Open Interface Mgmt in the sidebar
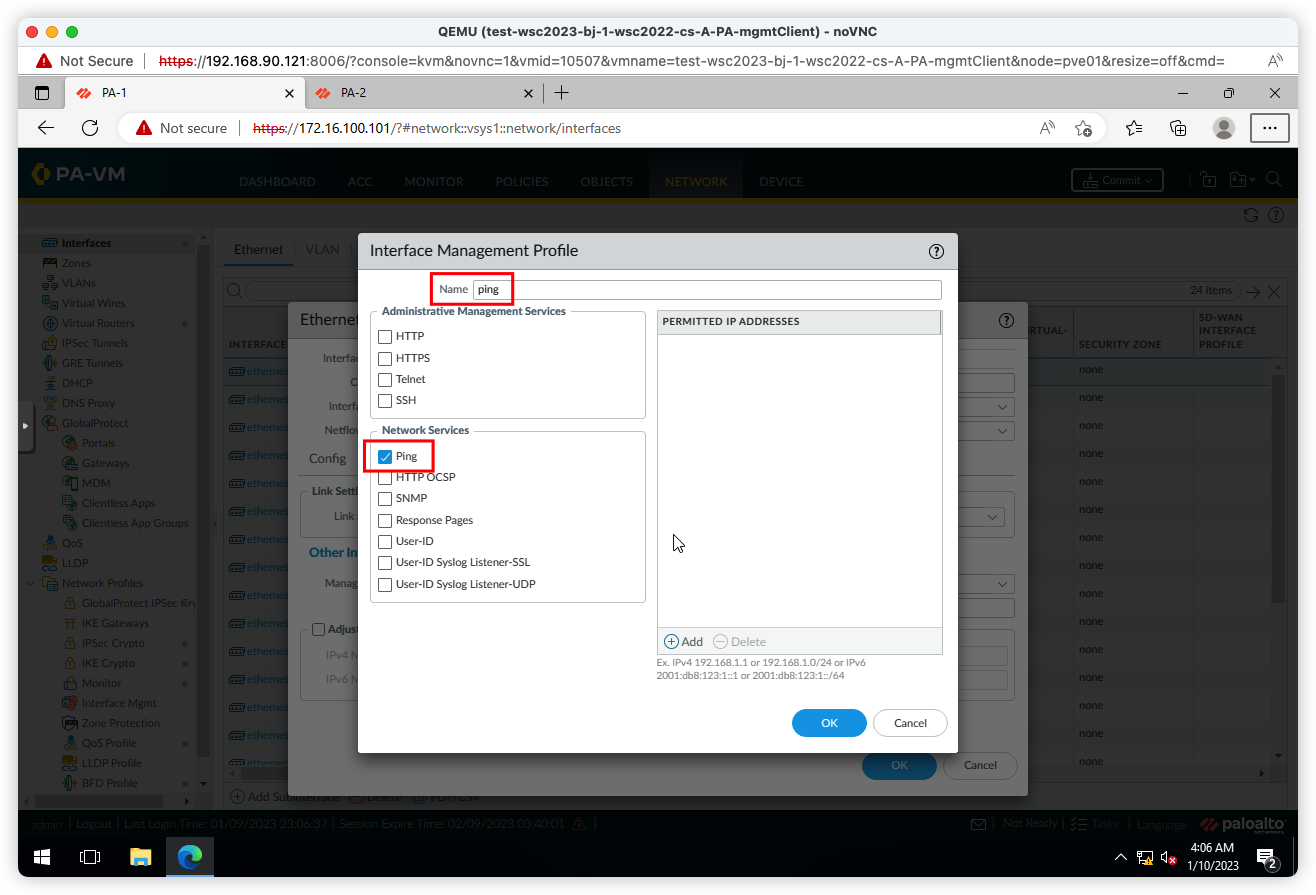The height and width of the screenshot is (895, 1316). point(118,703)
